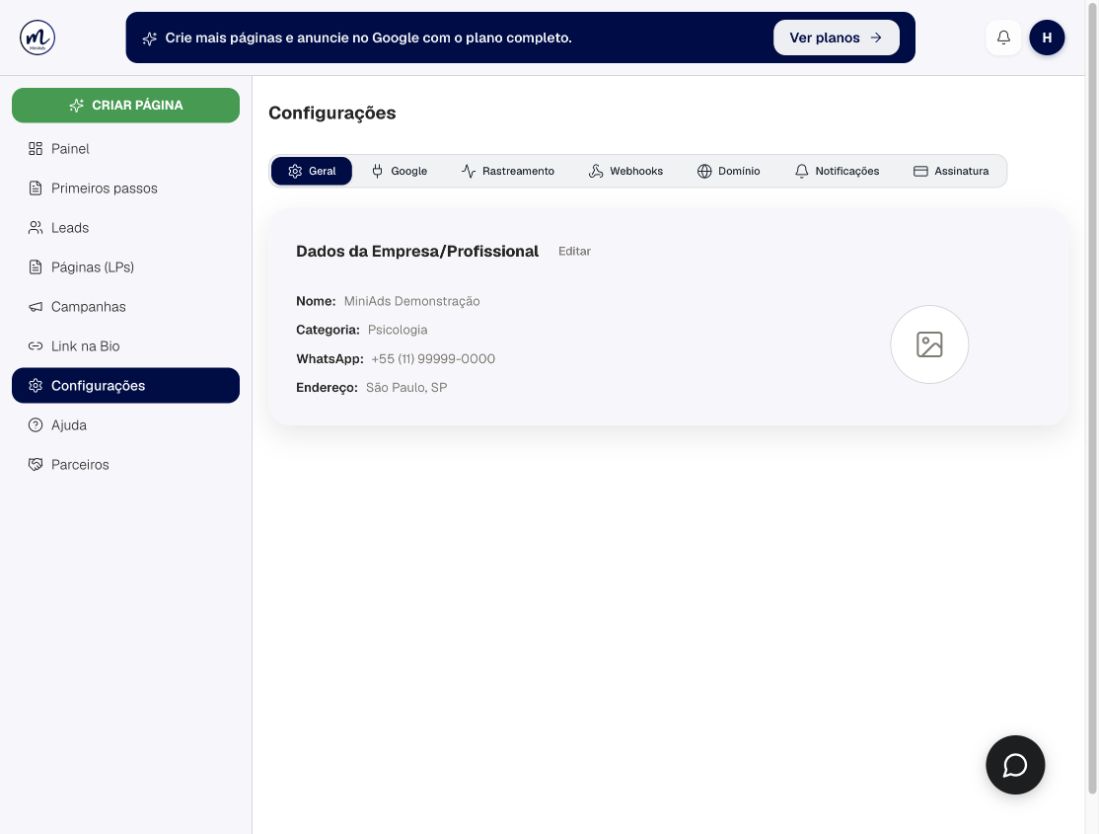This screenshot has height=834, width=1099.
Task: Click the Configurações page heading
Action: coord(332,113)
